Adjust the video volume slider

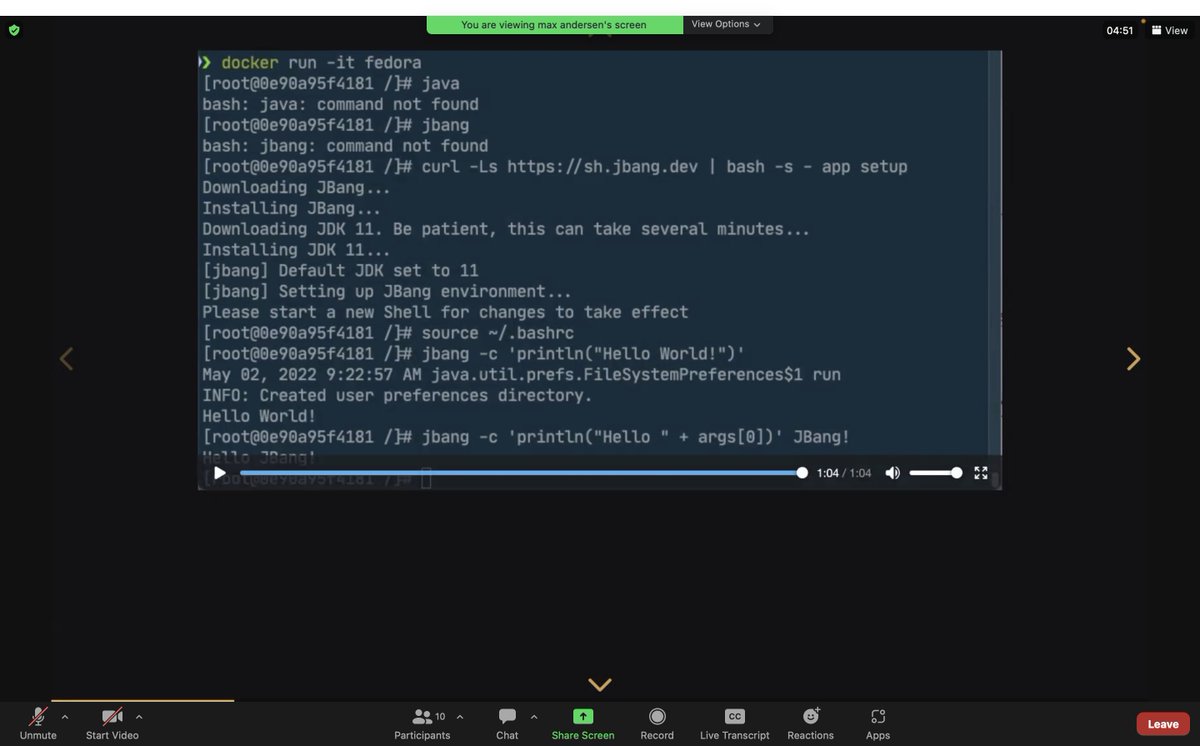(935, 473)
